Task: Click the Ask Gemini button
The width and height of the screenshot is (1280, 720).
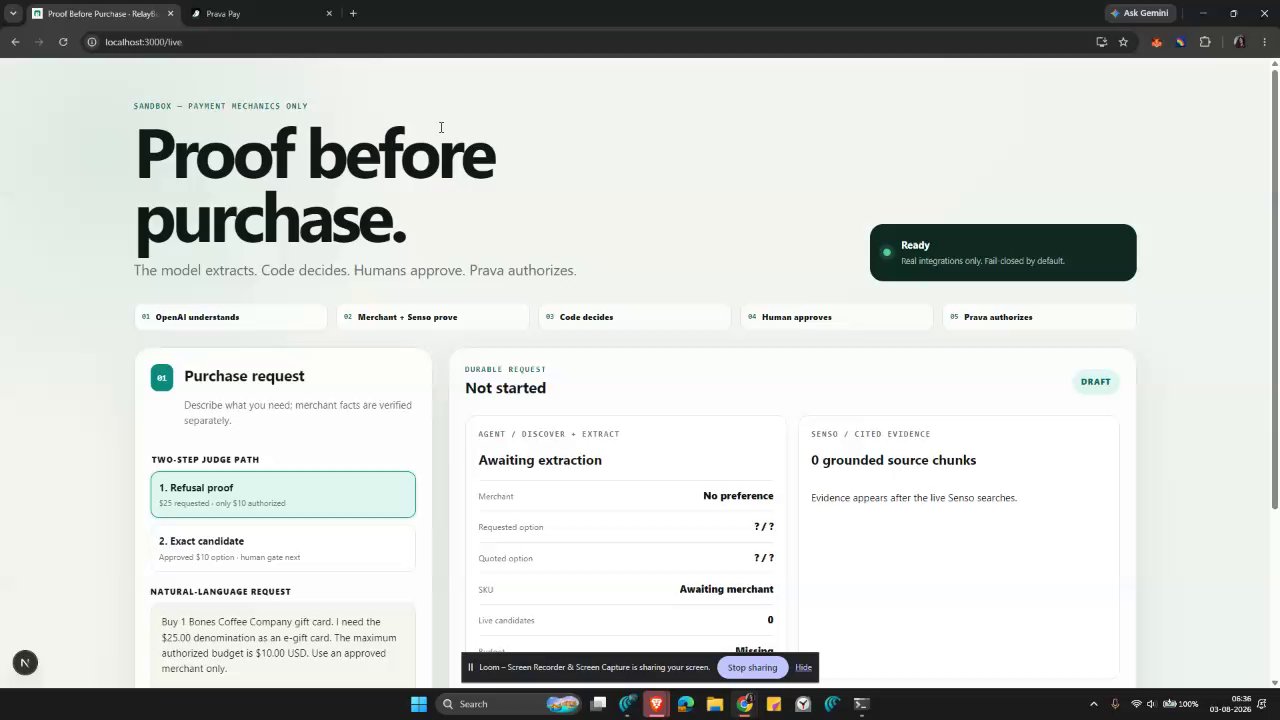Action: pyautogui.click(x=1140, y=14)
